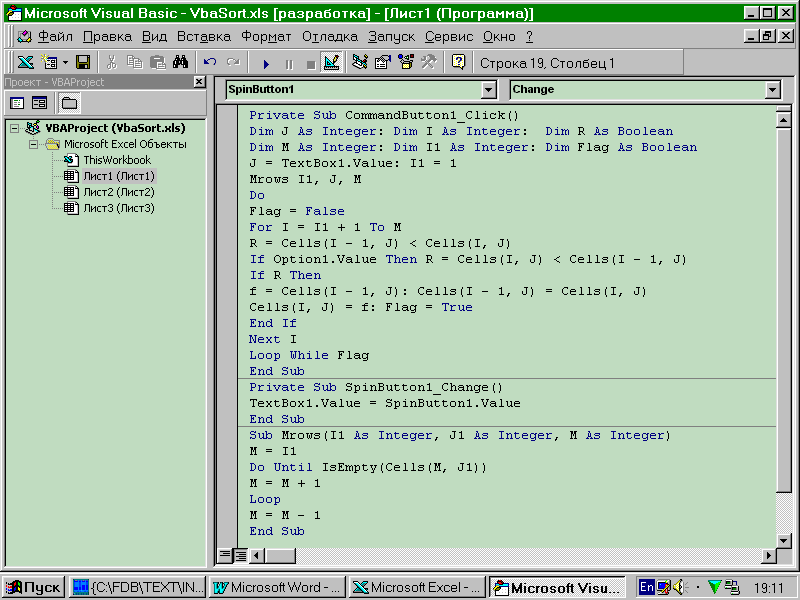Click the speaker volume tray icon
This screenshot has height=600, width=800.
click(680, 587)
